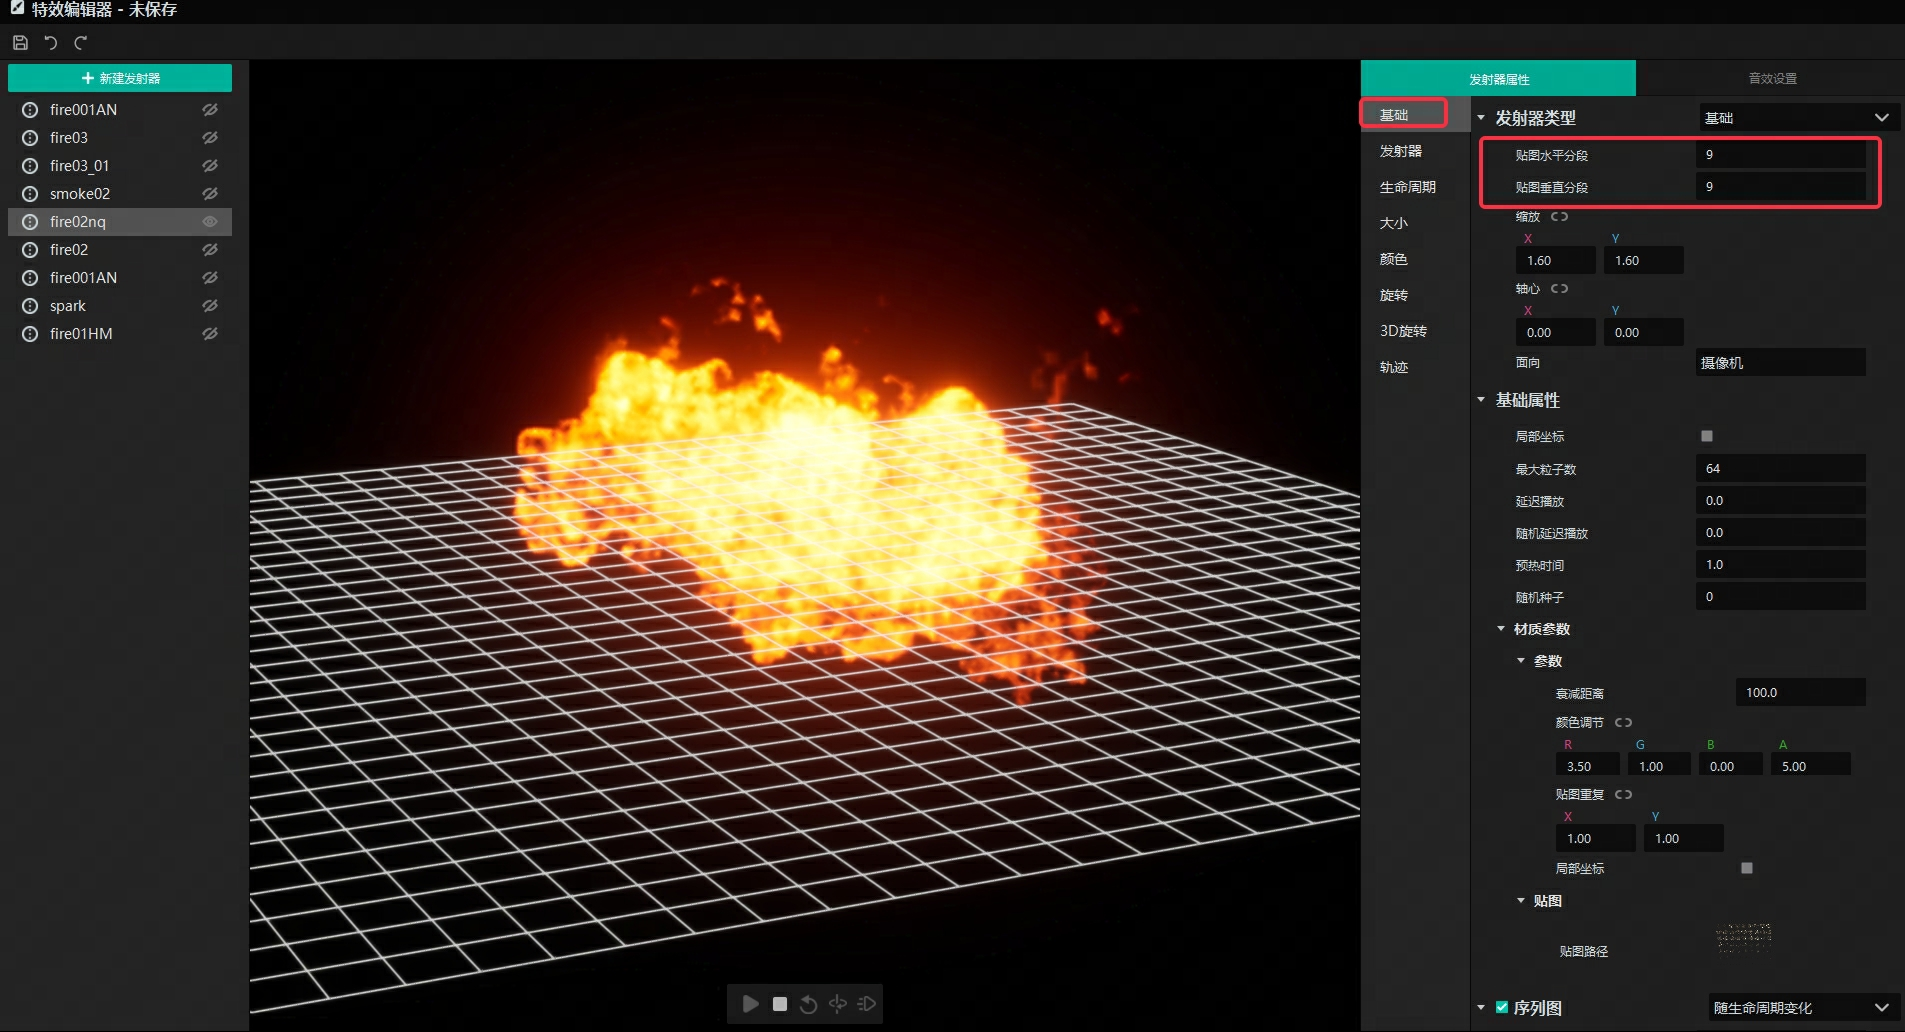Image resolution: width=1905 pixels, height=1032 pixels.
Task: Switch to the 发射器属性 tab
Action: 1498,79
